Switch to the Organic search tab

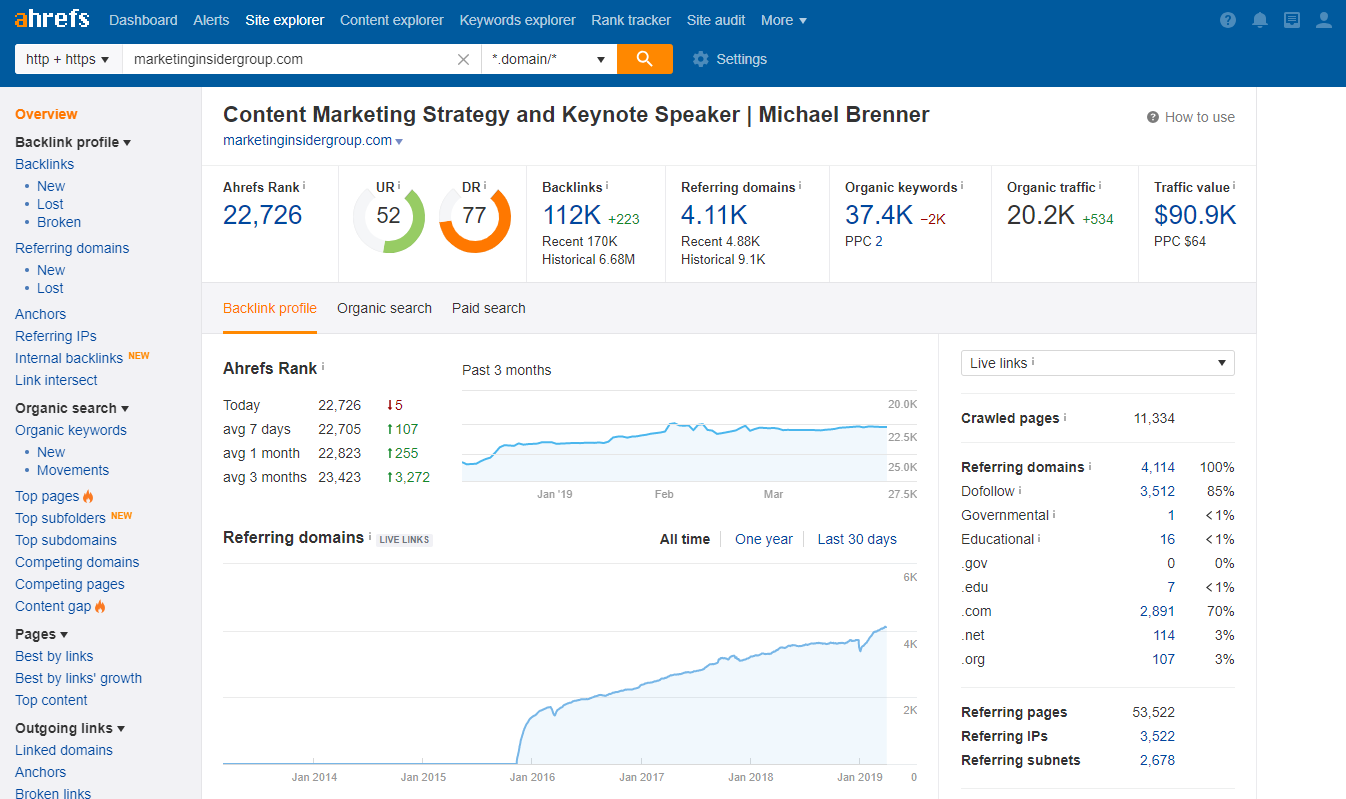[384, 308]
